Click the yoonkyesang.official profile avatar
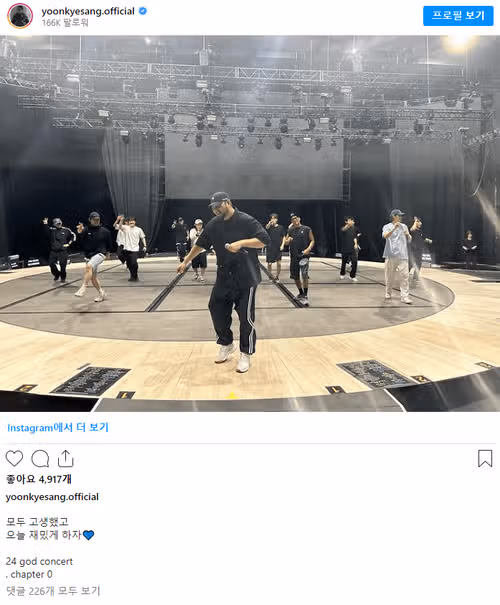Screen dimensions: 500x605 pyautogui.click(x=20, y=16)
